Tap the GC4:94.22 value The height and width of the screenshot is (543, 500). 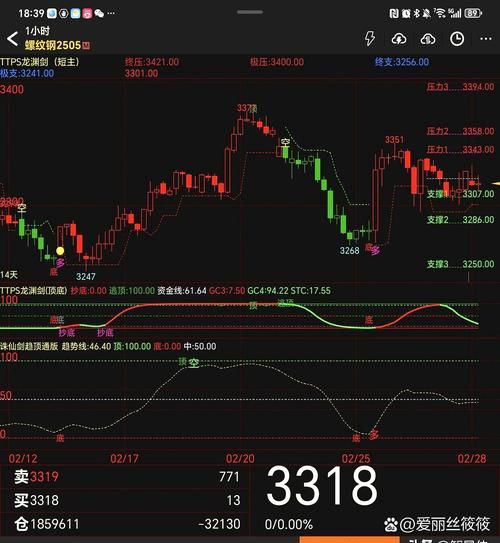tap(268, 291)
